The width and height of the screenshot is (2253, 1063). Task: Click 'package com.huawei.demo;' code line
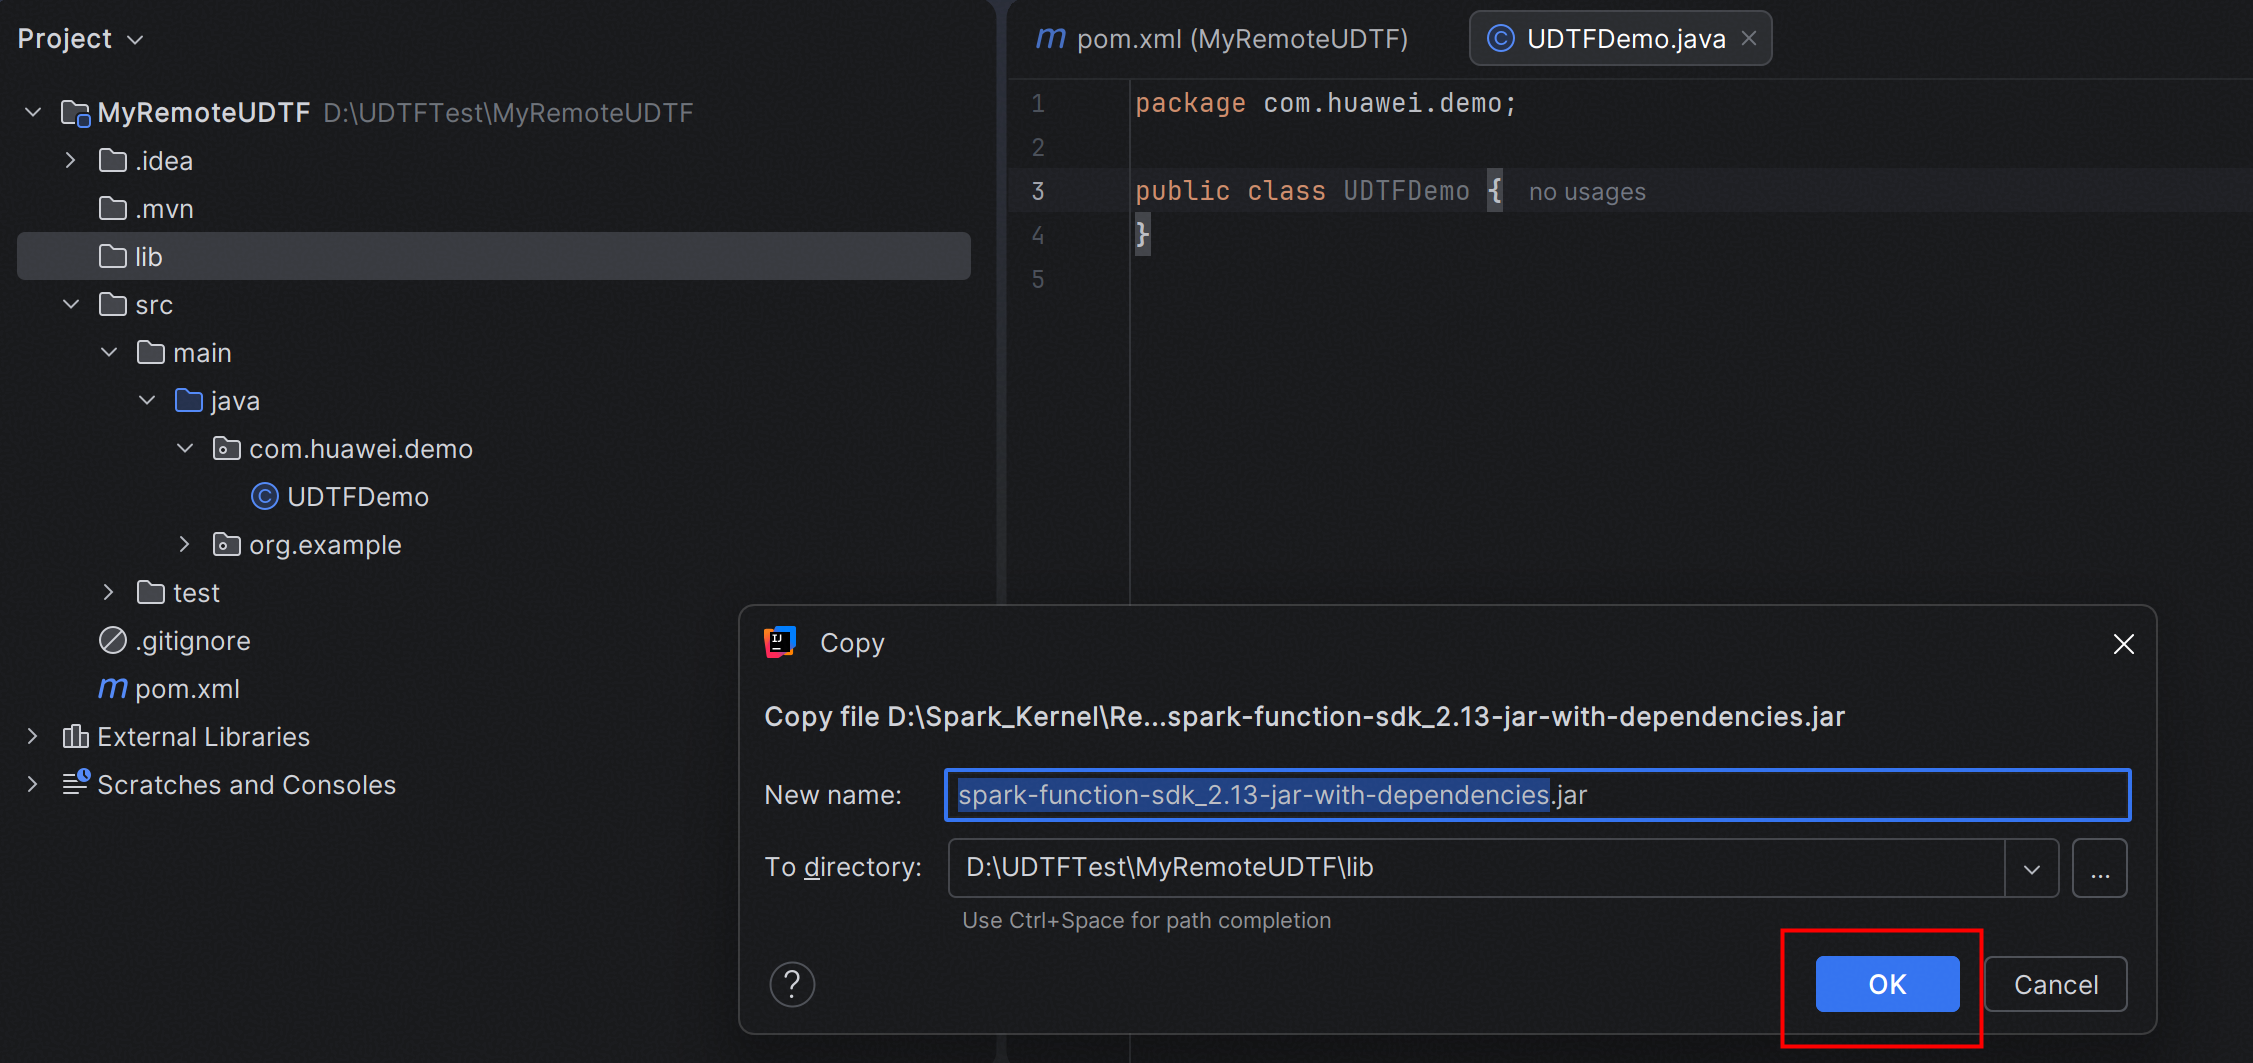coord(1326,103)
